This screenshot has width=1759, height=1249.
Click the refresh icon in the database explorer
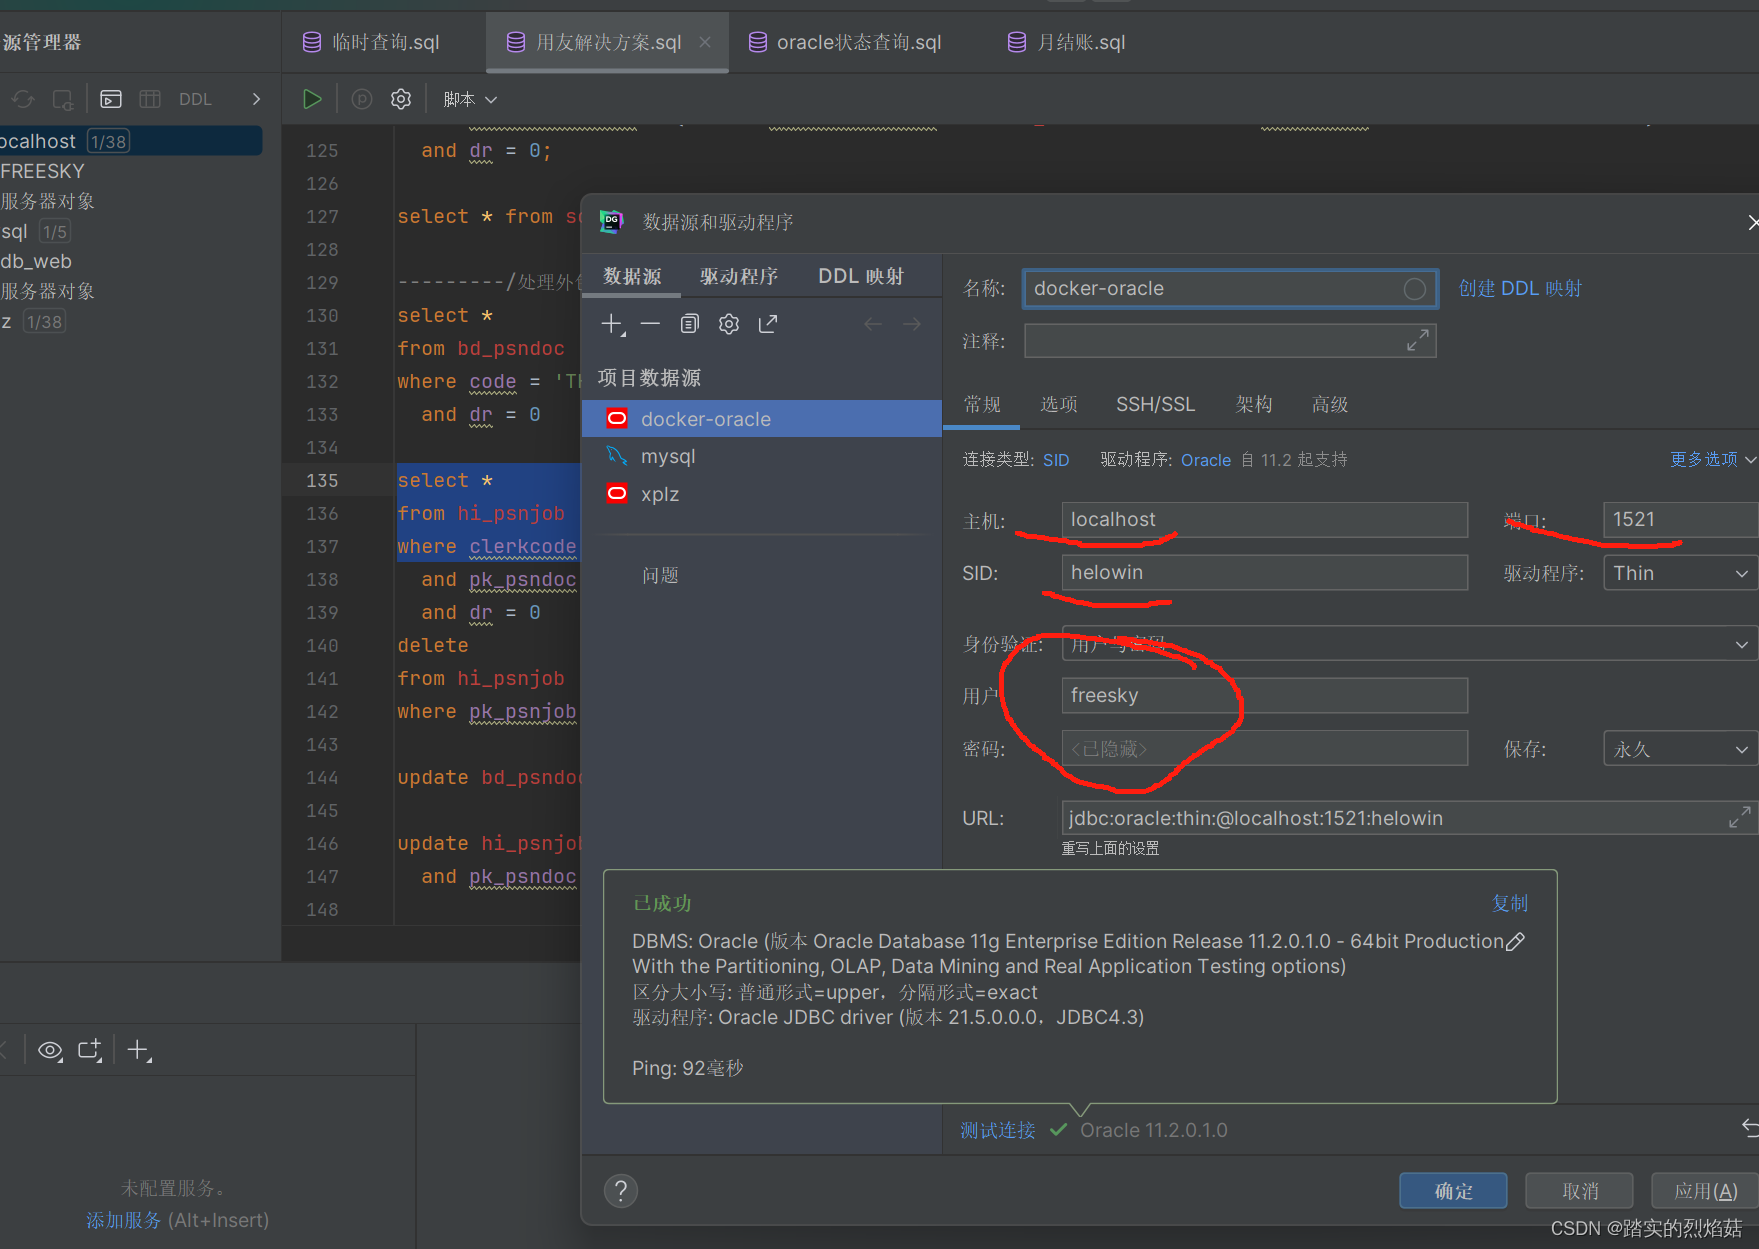point(23,99)
